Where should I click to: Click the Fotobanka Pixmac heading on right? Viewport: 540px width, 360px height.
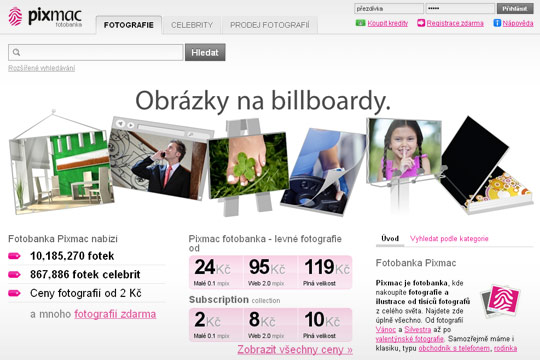click(x=416, y=263)
